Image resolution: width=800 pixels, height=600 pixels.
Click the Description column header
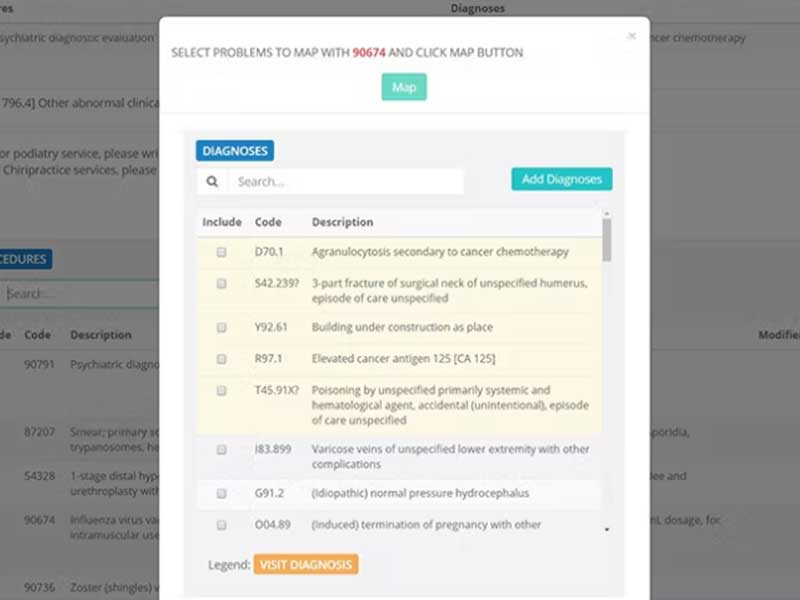click(x=342, y=222)
